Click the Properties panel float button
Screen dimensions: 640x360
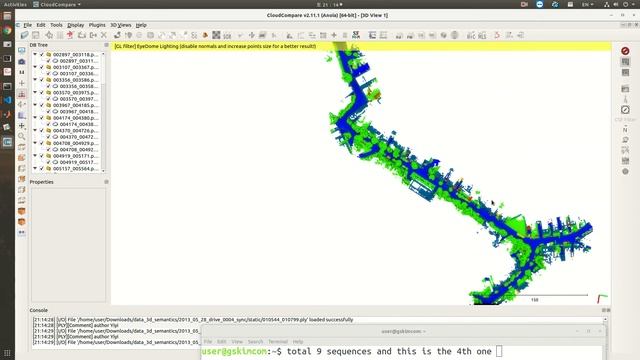coord(107,182)
